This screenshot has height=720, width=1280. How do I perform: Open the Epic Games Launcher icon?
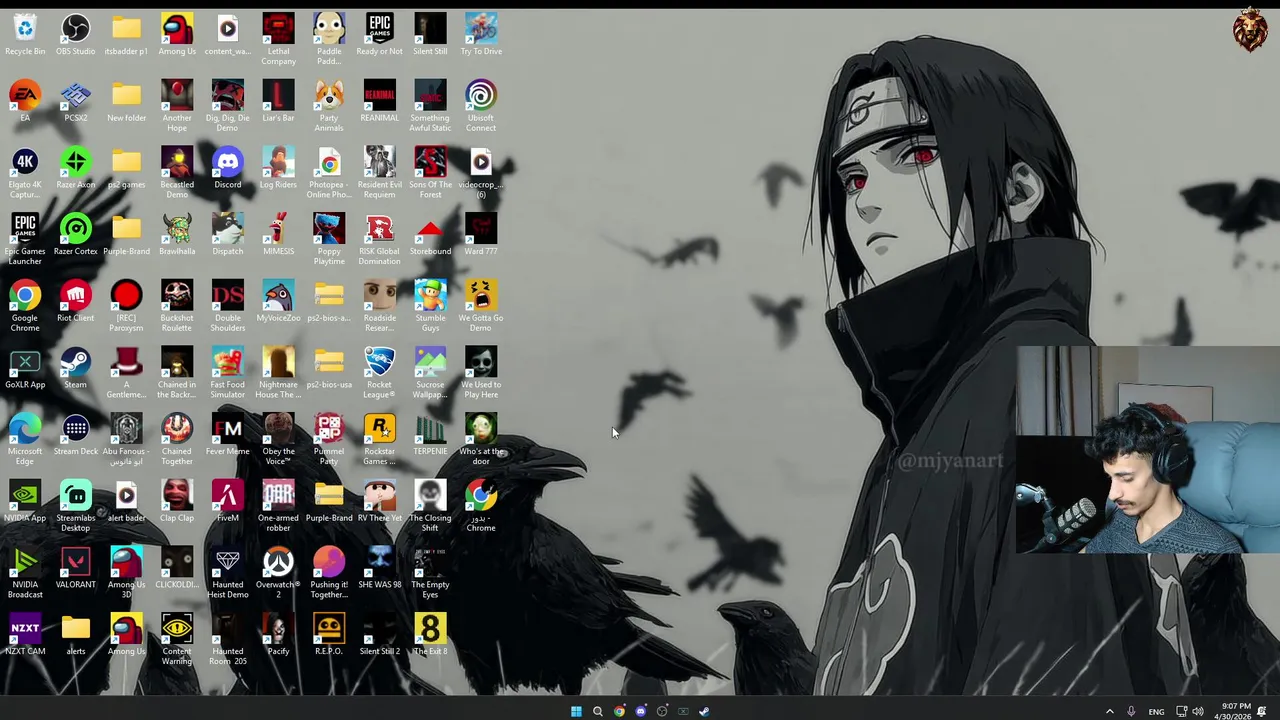pyautogui.click(x=25, y=239)
